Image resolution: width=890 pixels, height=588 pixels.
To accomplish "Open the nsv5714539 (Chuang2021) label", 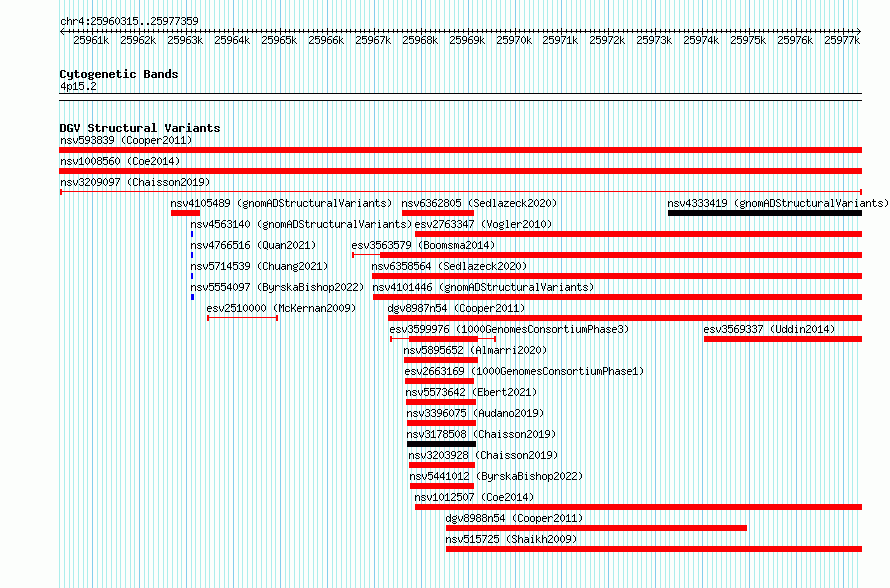I will click(x=259, y=266).
